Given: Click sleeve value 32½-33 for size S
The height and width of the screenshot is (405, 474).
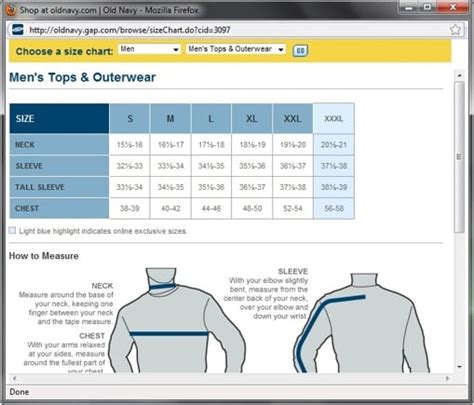Looking at the screenshot, I should coord(130,166).
